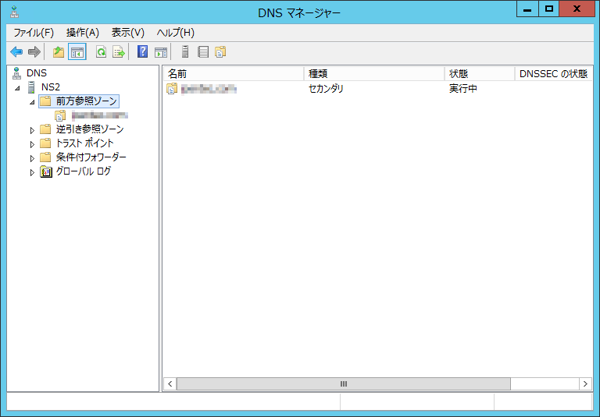600x417 pixels.
Task: Open the ファイル(F) menu
Action: coord(34,33)
